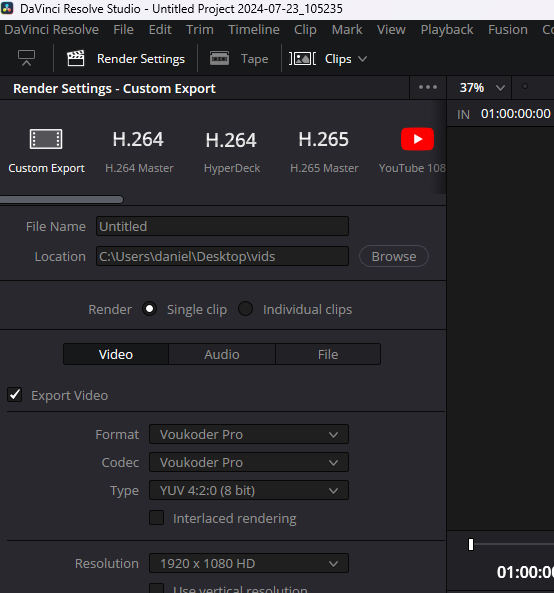
Task: Switch to the File settings tab
Action: (328, 354)
